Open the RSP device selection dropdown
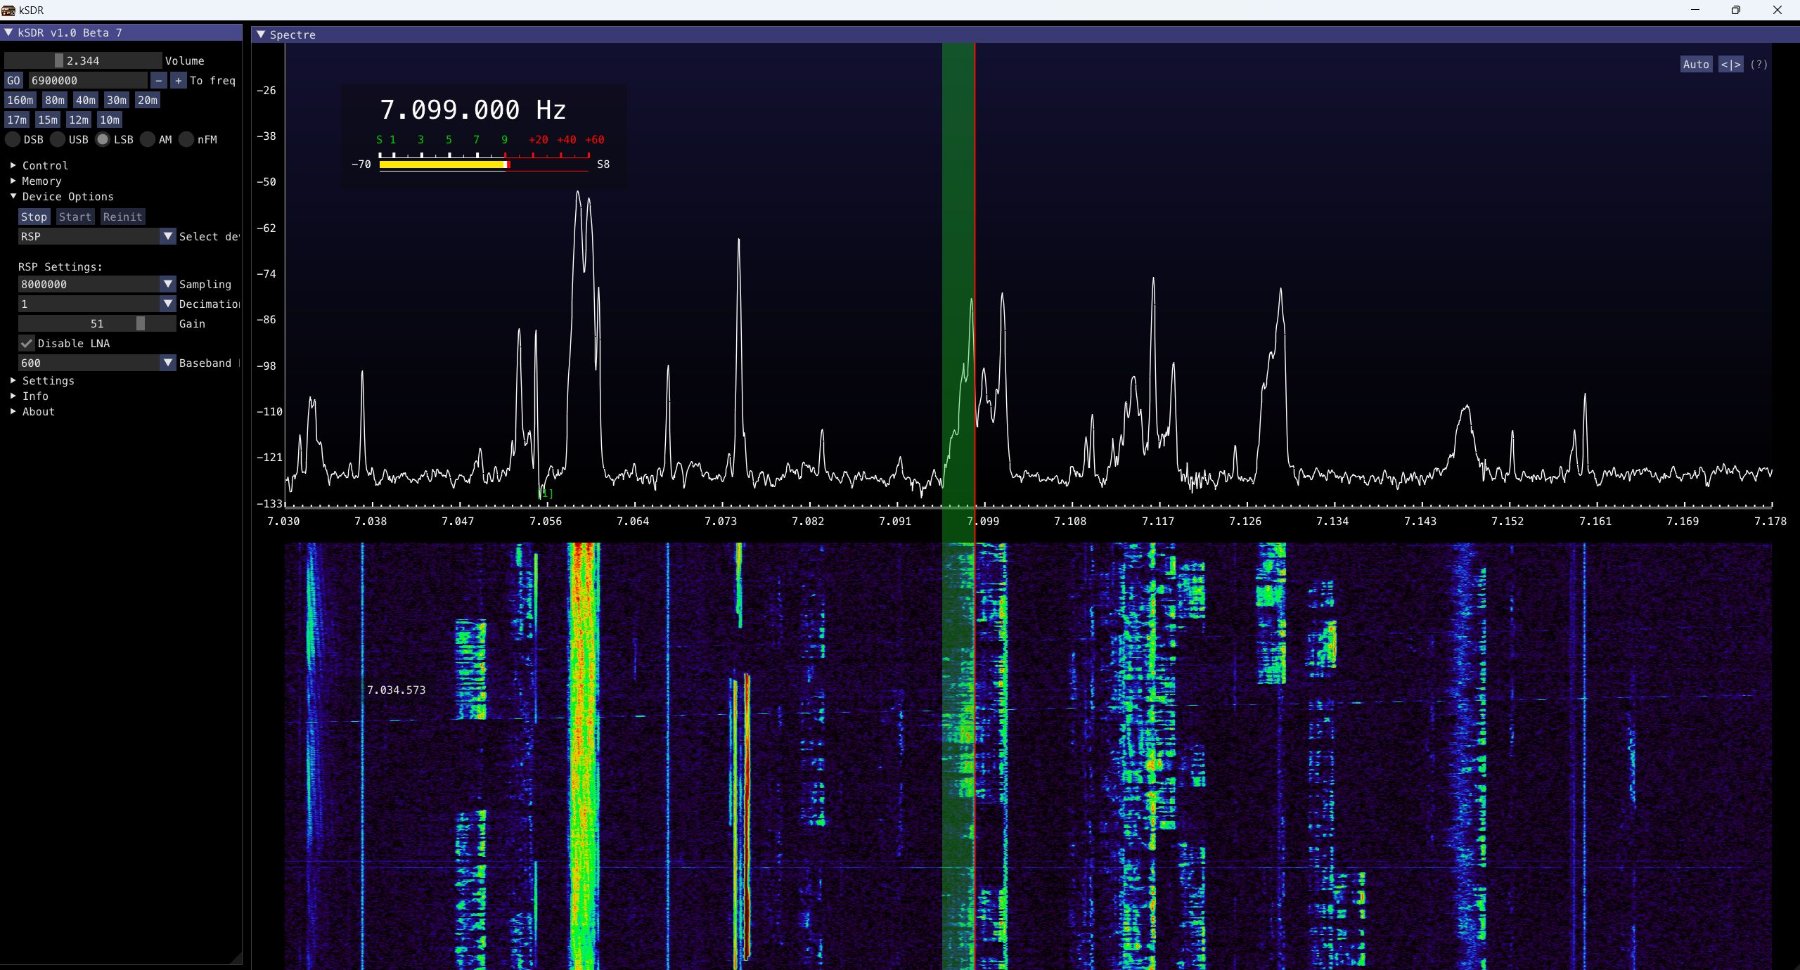This screenshot has height=970, width=1800. pyautogui.click(x=167, y=237)
